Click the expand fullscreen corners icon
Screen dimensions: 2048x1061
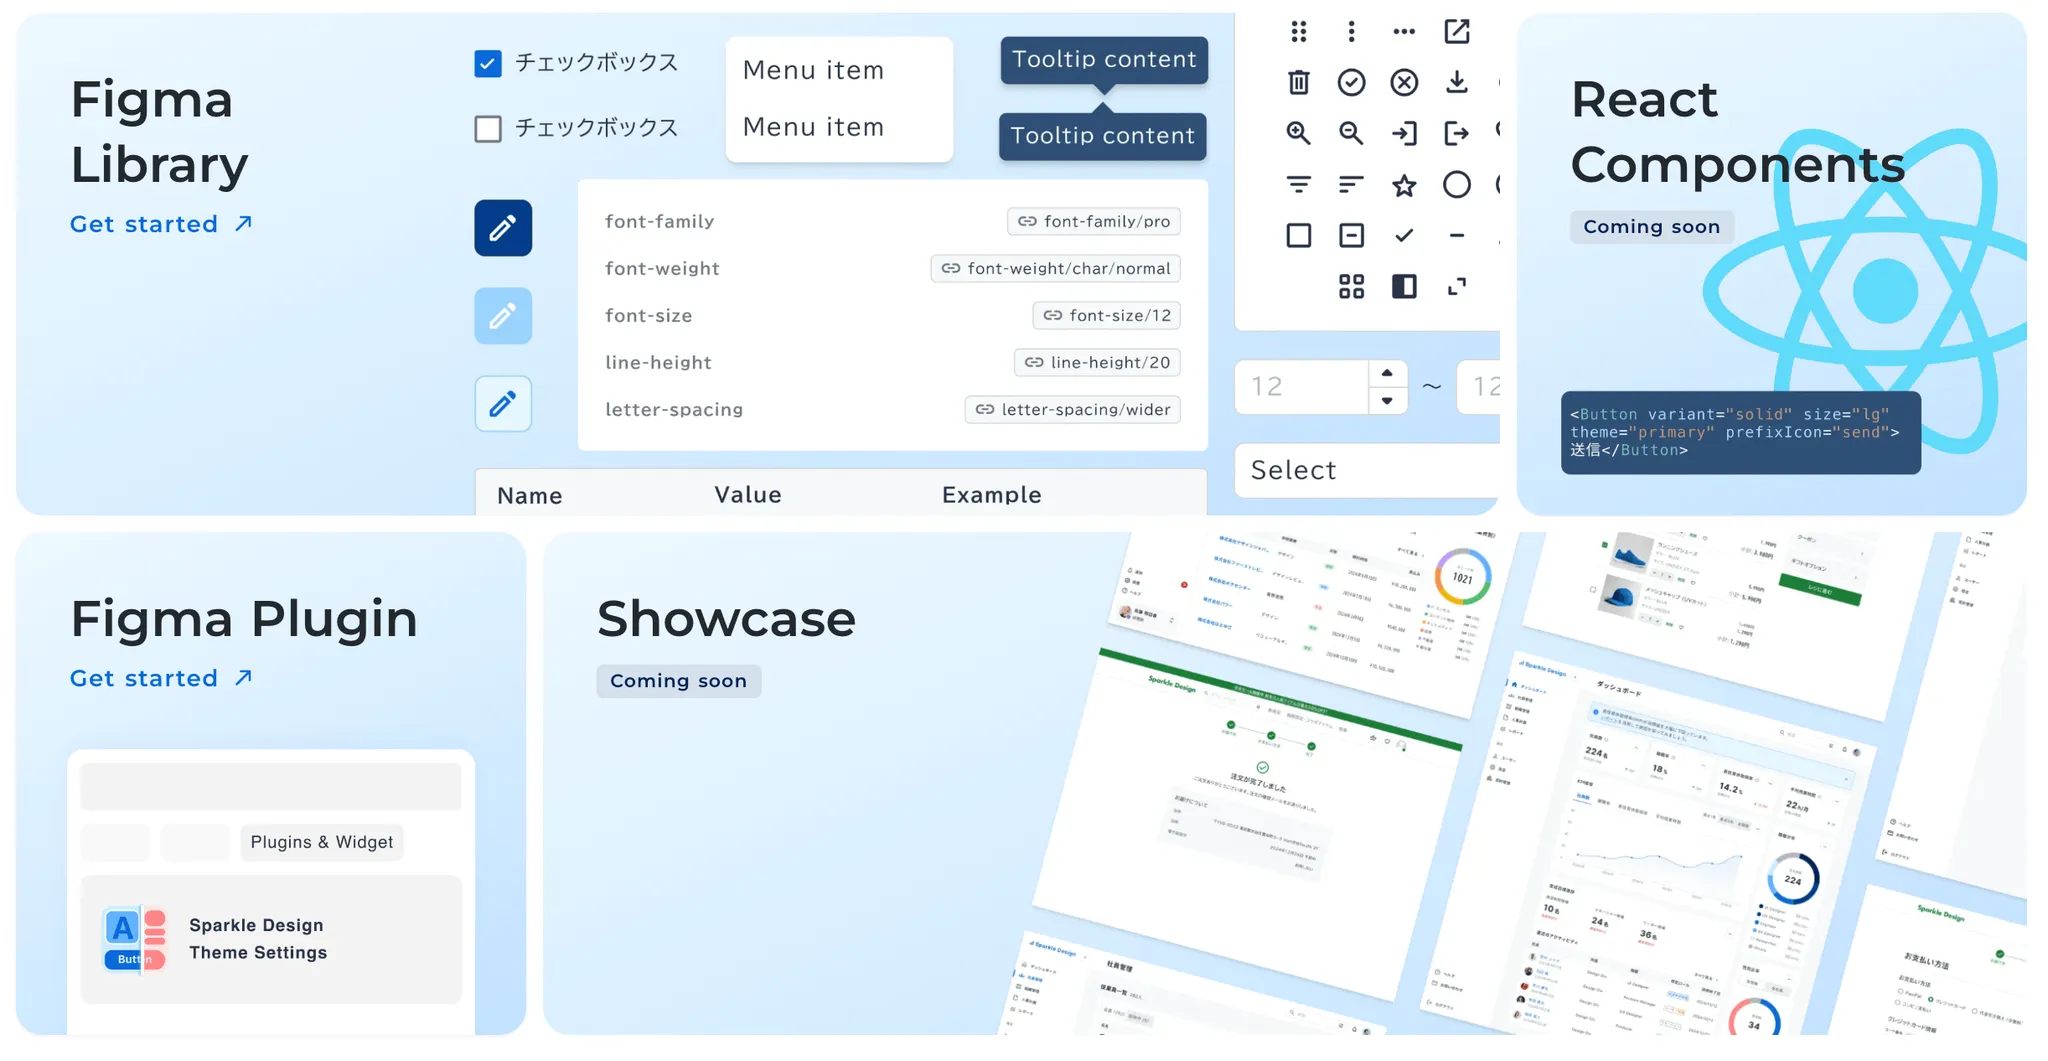point(1457,287)
